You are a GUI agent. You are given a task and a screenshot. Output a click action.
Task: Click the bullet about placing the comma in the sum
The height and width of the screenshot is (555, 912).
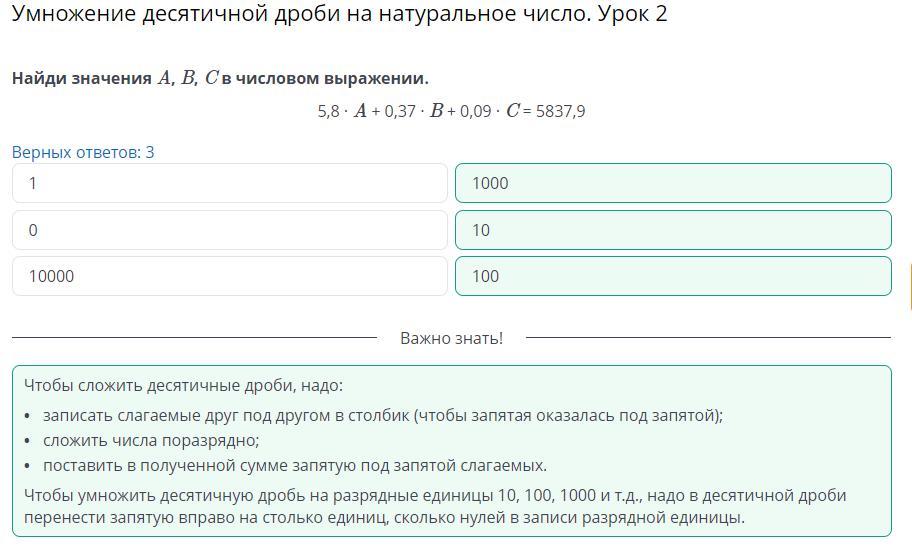(294, 465)
